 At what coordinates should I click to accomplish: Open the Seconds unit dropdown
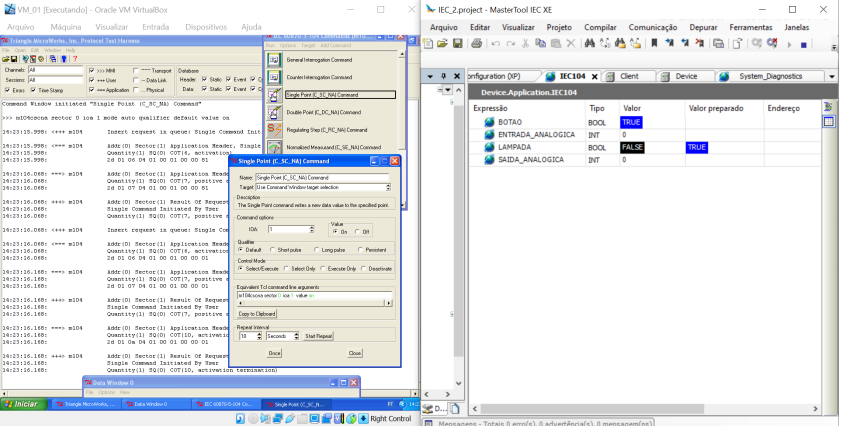point(295,336)
